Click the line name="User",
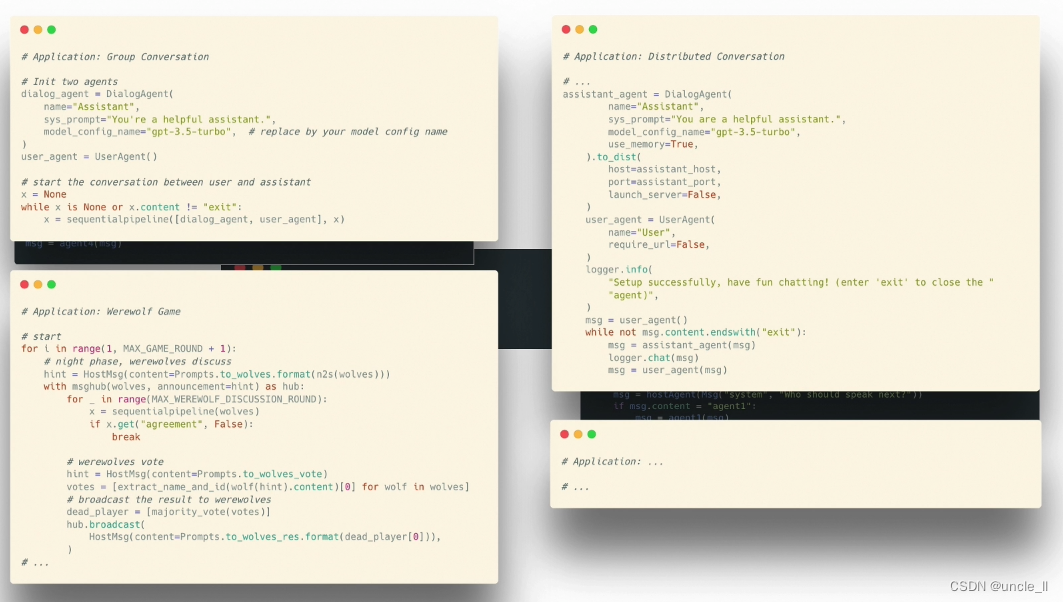 [642, 233]
